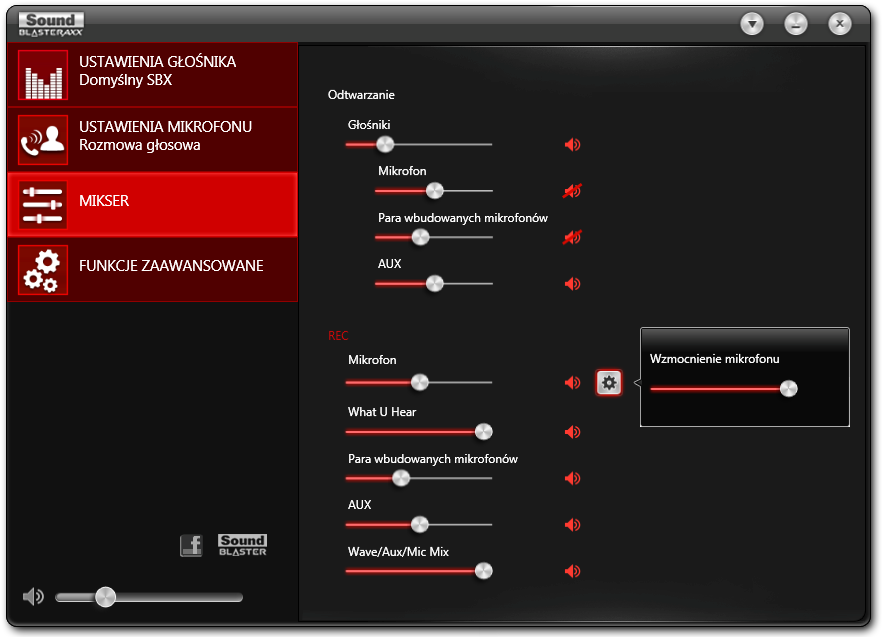Click the Wzmocnienie mikrofonu slider knob
The image size is (882, 637).
(789, 388)
